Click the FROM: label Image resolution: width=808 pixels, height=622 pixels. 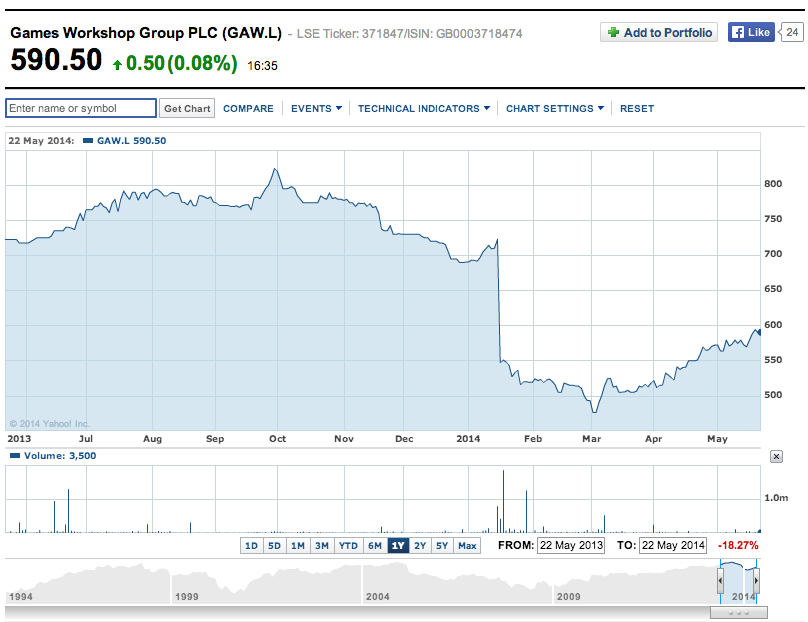point(516,545)
